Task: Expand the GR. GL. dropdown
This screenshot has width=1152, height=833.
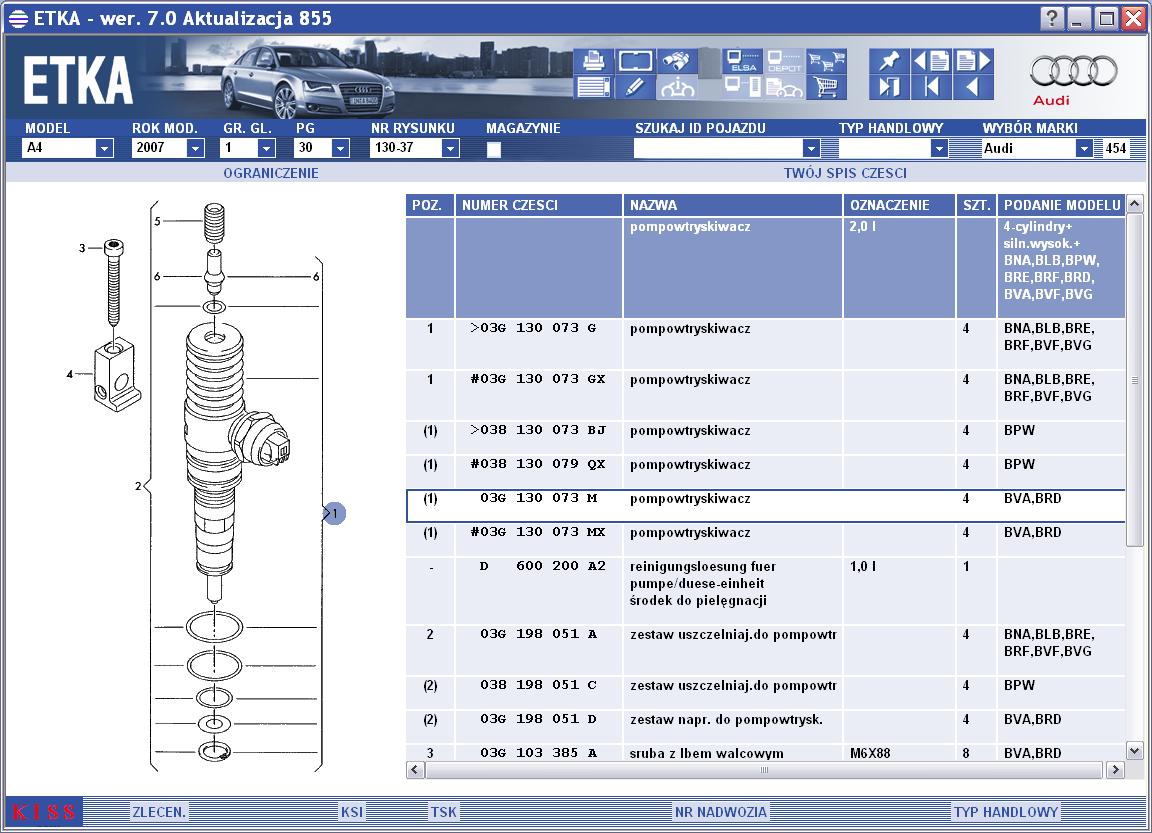Action: tap(266, 148)
